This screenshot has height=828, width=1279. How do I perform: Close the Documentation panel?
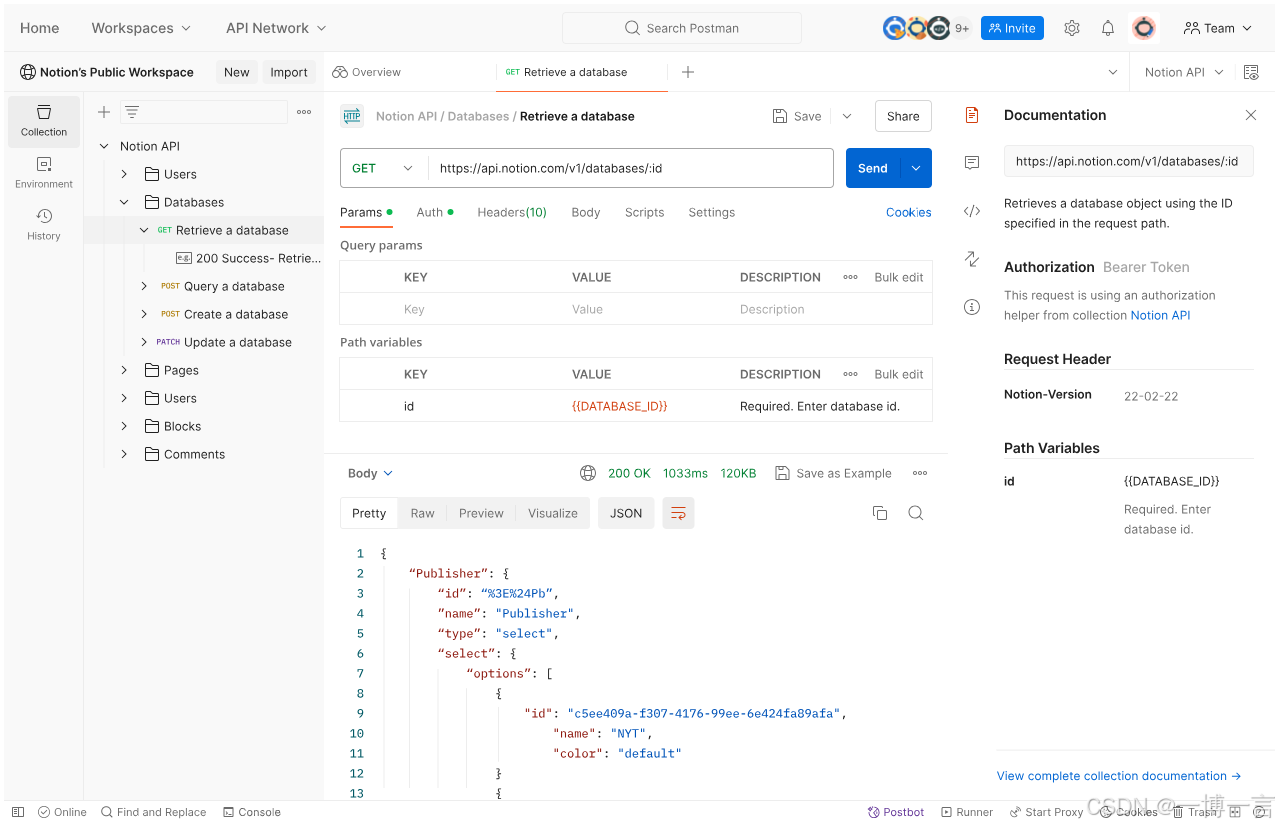pos(1250,115)
